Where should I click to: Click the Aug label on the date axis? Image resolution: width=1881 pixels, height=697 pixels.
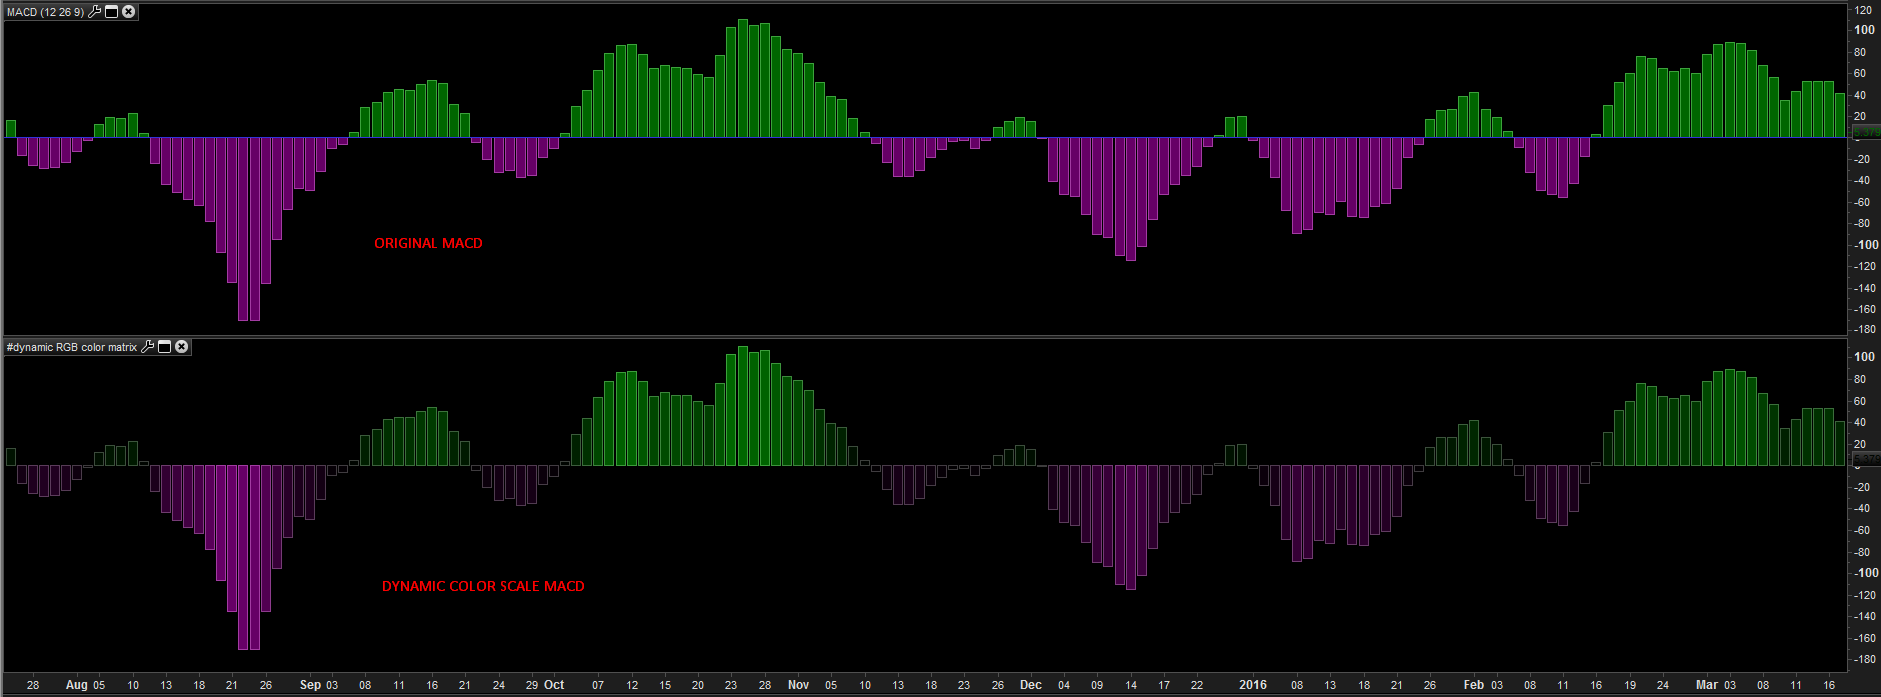77,685
